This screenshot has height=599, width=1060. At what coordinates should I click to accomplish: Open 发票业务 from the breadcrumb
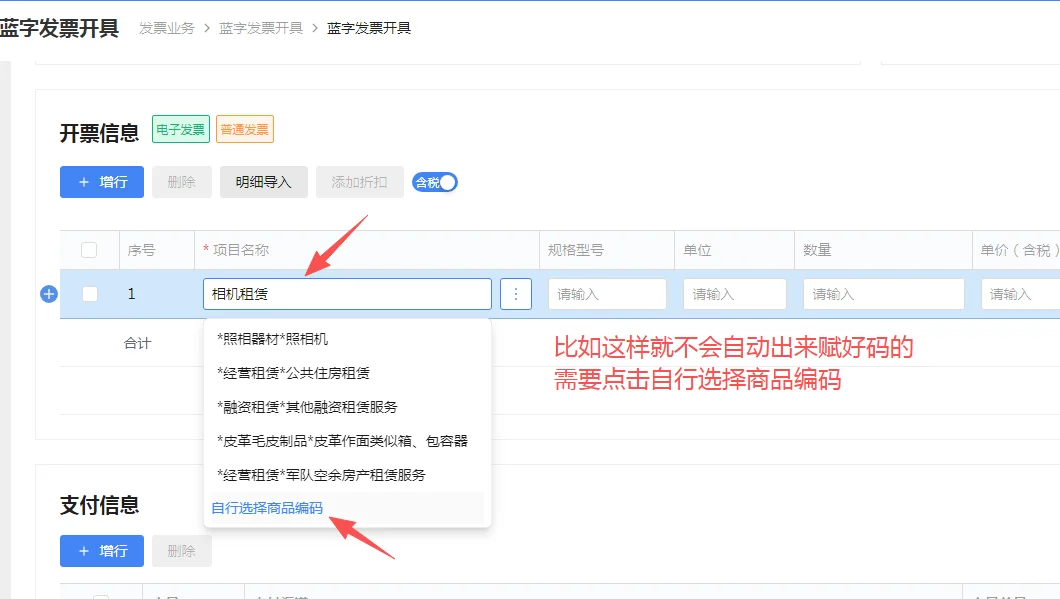[x=170, y=29]
